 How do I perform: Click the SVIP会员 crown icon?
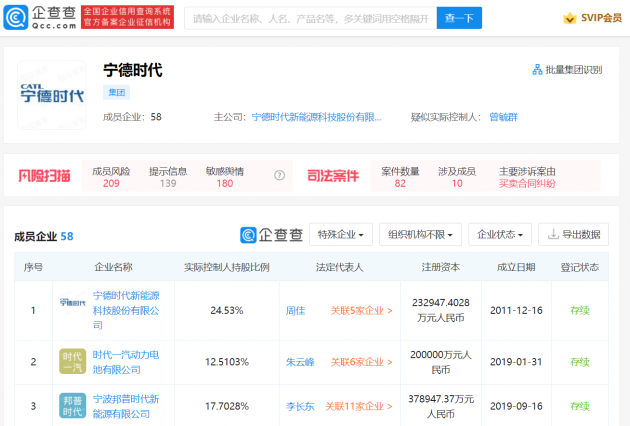pos(570,18)
